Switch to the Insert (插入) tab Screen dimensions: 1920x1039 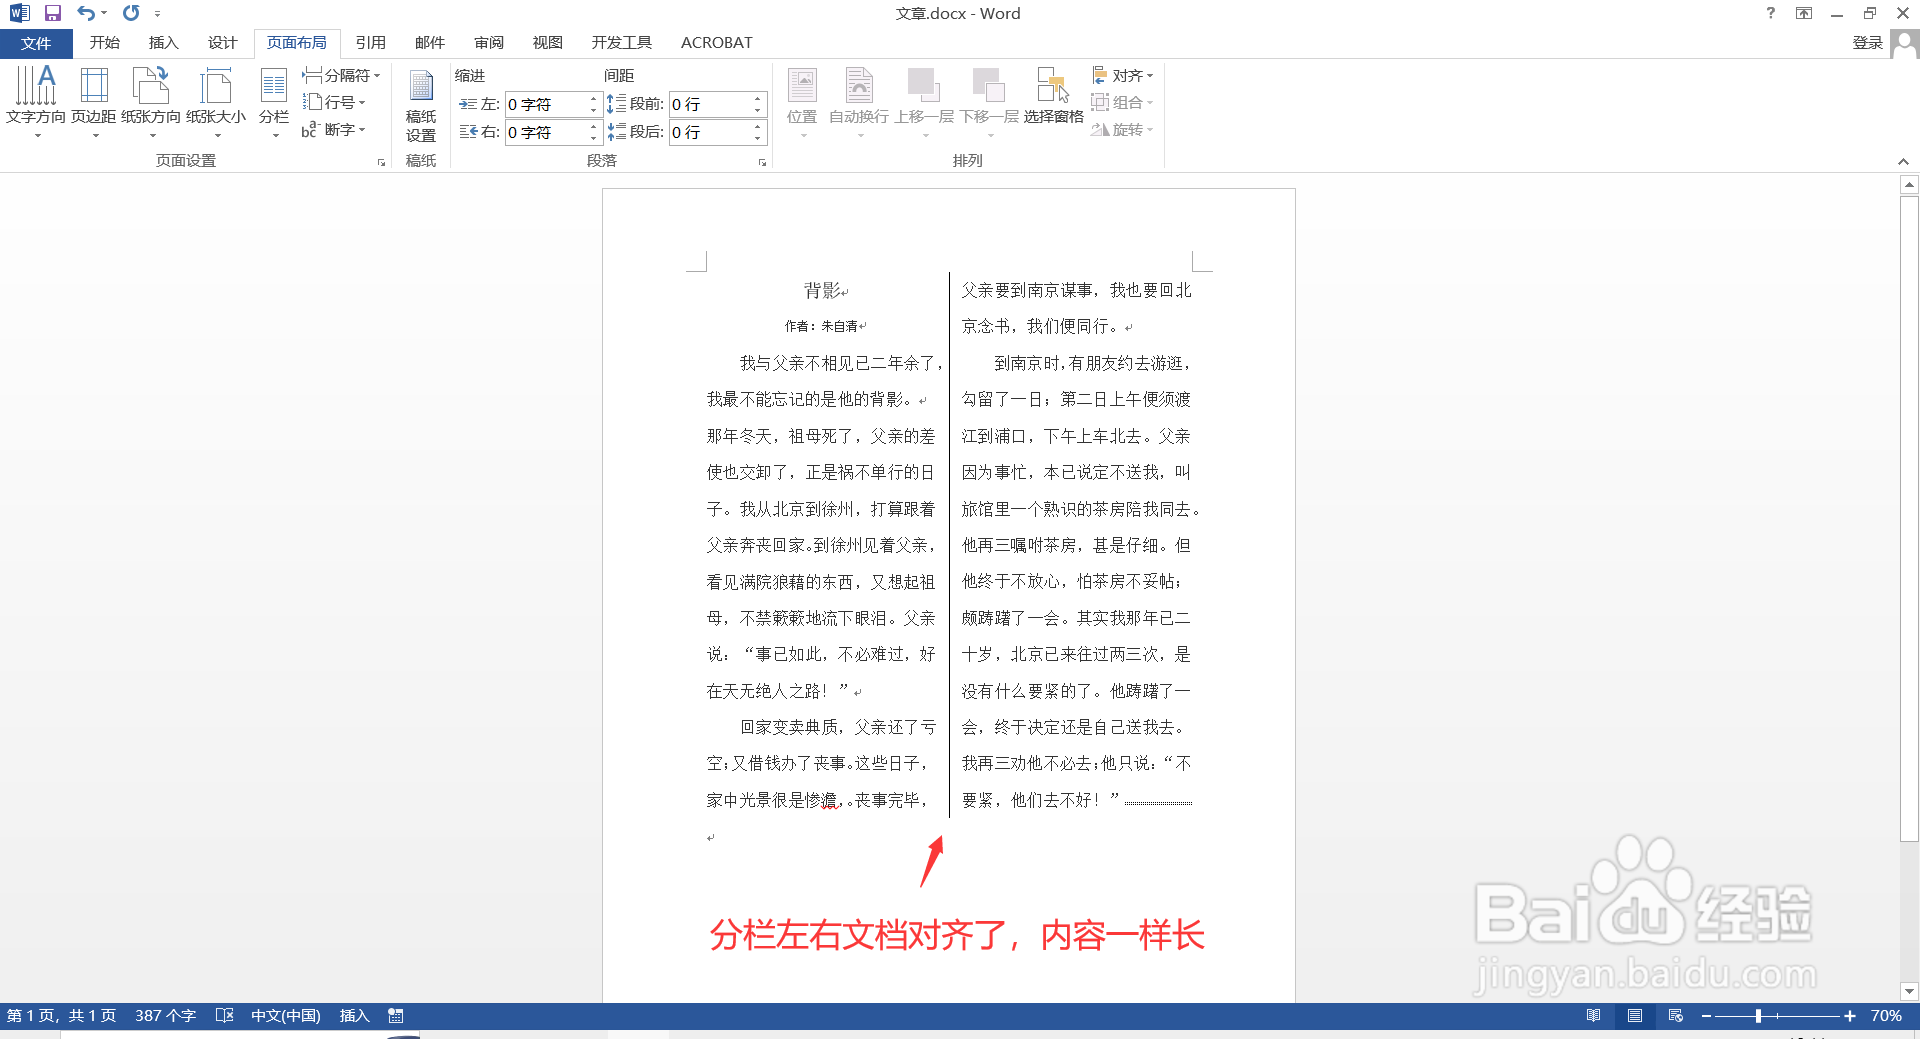(163, 42)
